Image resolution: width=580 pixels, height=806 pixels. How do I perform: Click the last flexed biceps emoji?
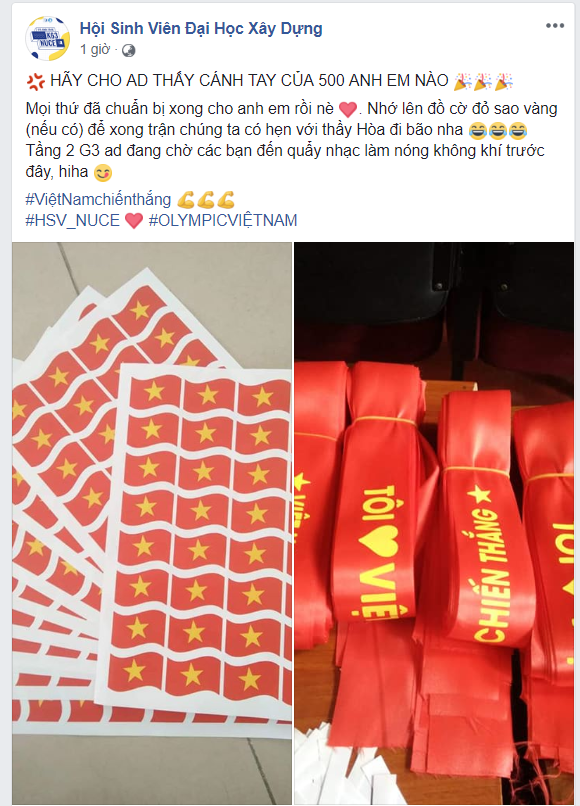click(226, 199)
